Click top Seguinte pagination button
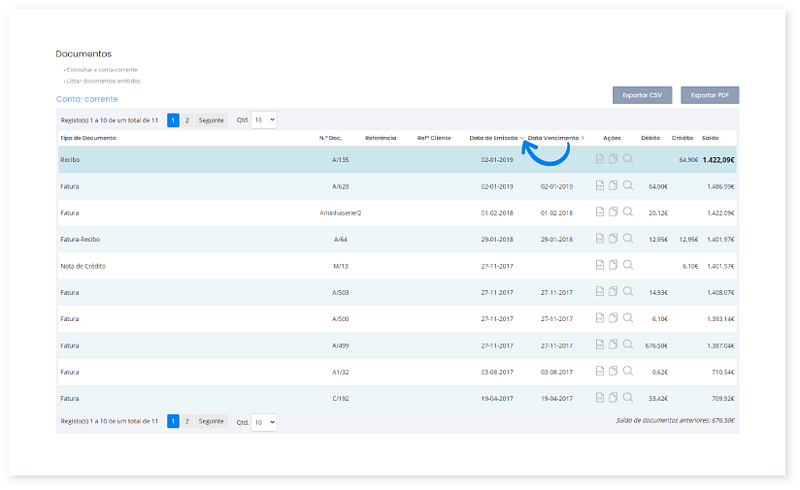This screenshot has height=490, width=800. tap(212, 120)
